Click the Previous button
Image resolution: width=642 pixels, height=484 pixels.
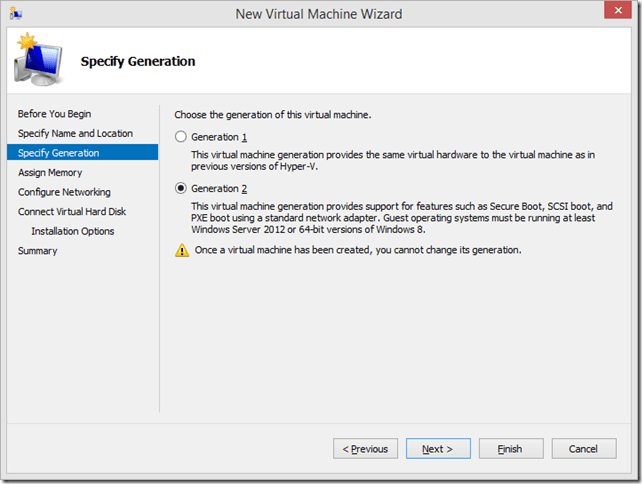[x=365, y=449]
